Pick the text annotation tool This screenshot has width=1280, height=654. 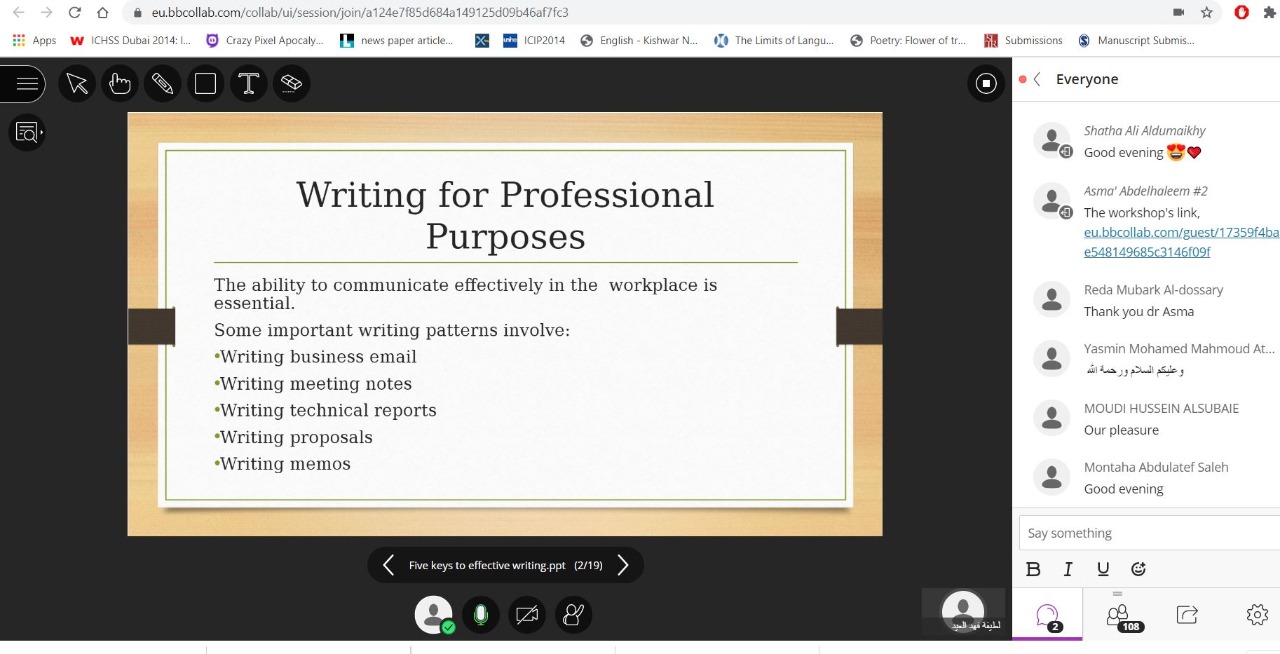point(248,84)
